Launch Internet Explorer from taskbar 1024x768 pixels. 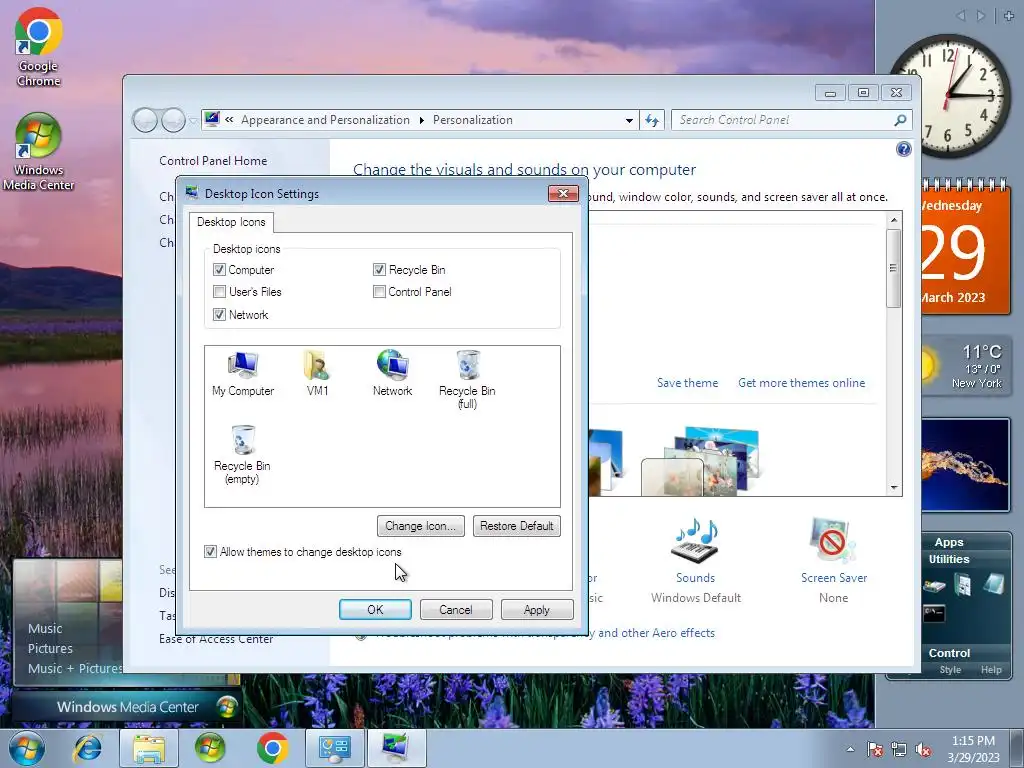coord(88,748)
